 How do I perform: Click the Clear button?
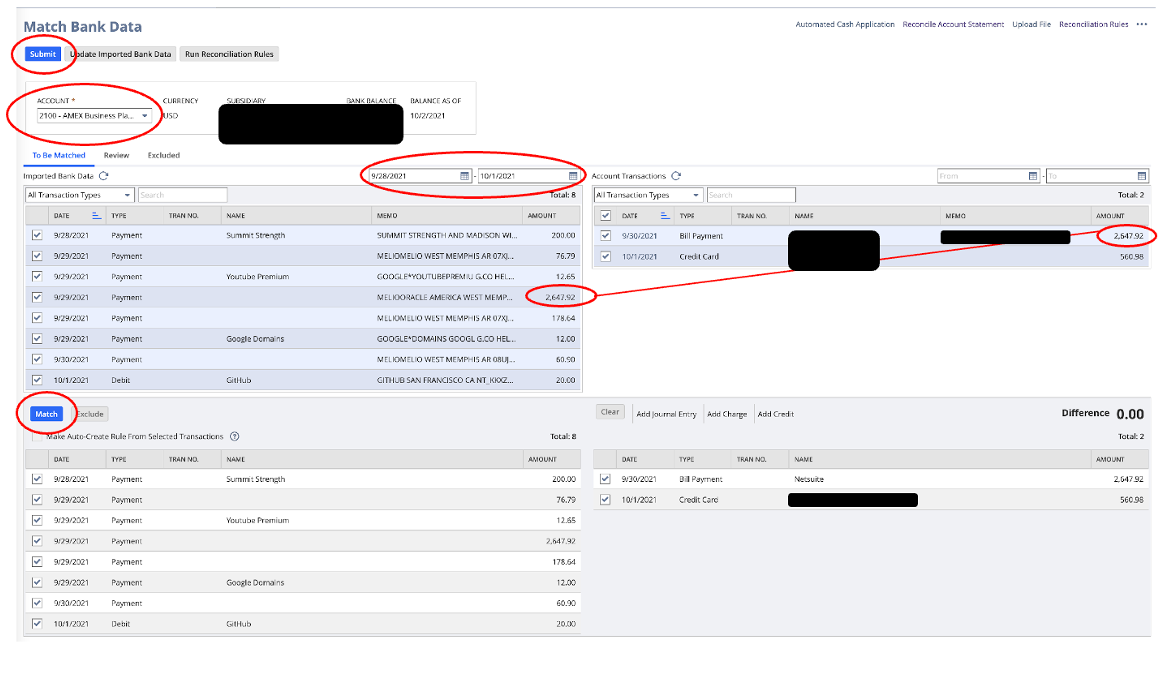point(610,412)
